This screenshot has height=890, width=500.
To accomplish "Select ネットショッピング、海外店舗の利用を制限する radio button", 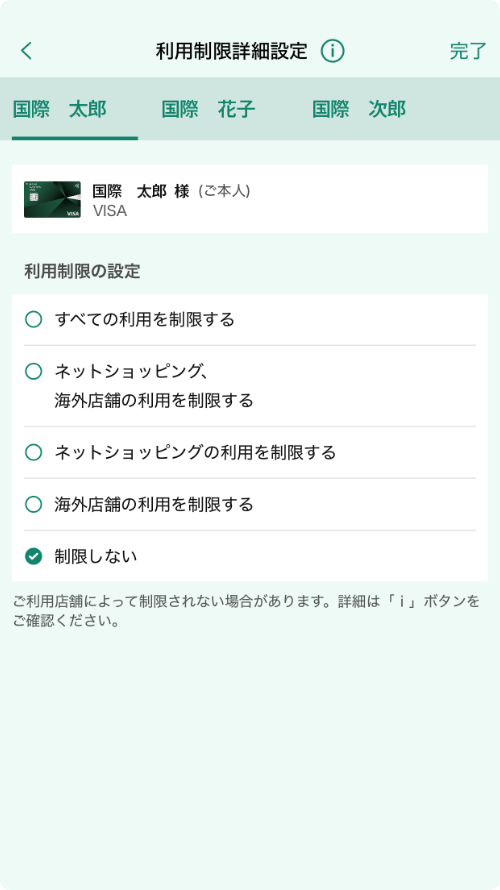I will (x=33, y=372).
